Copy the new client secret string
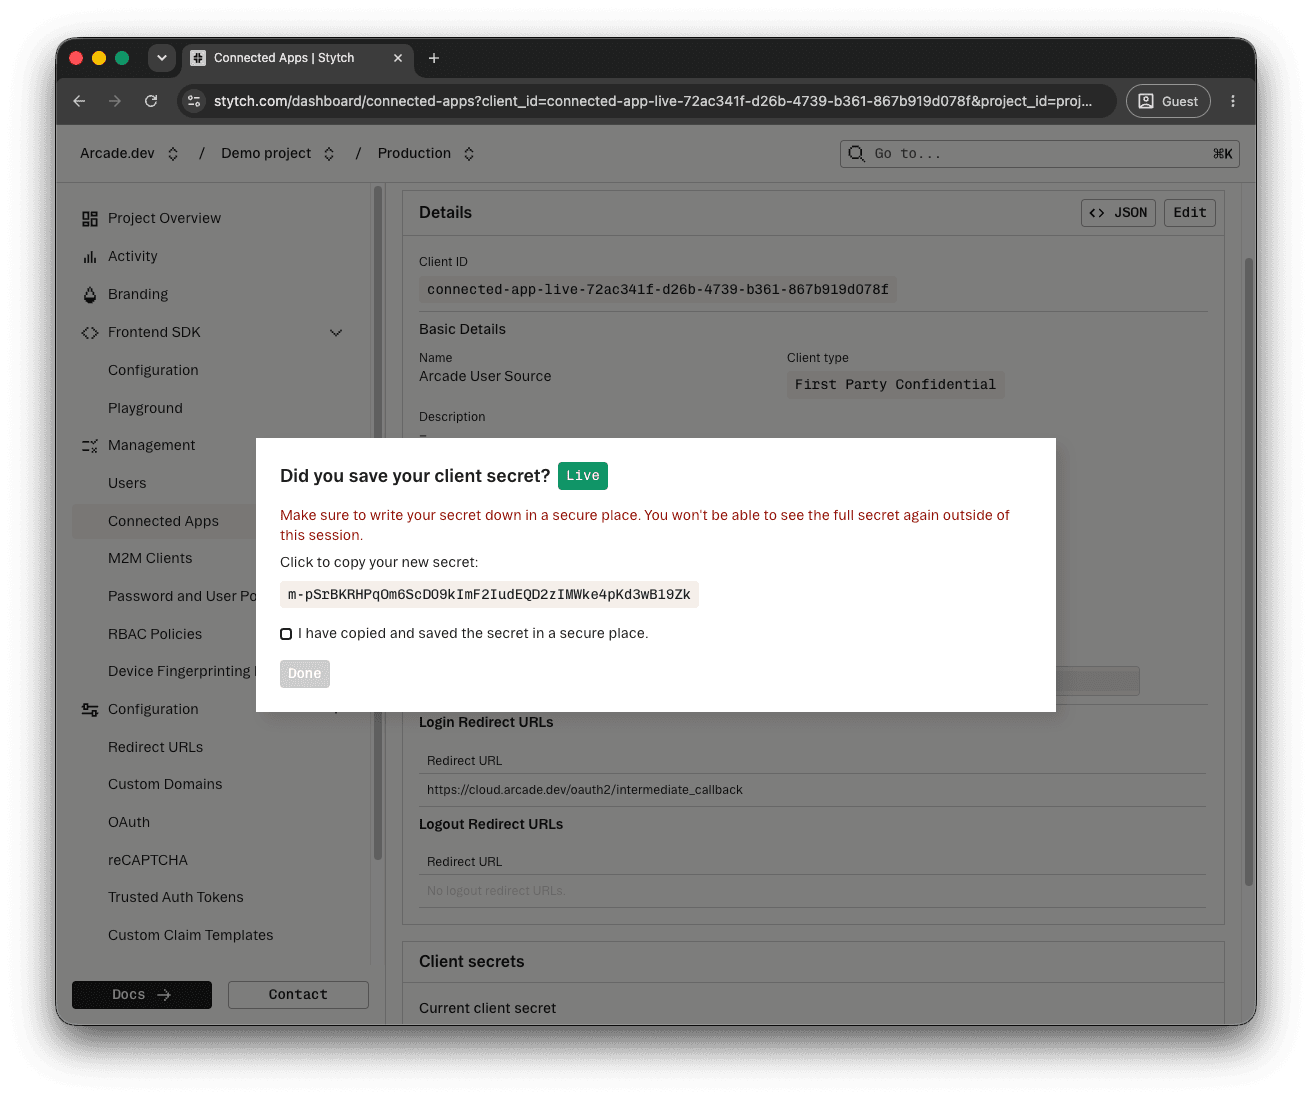1312x1099 pixels. coord(489,595)
